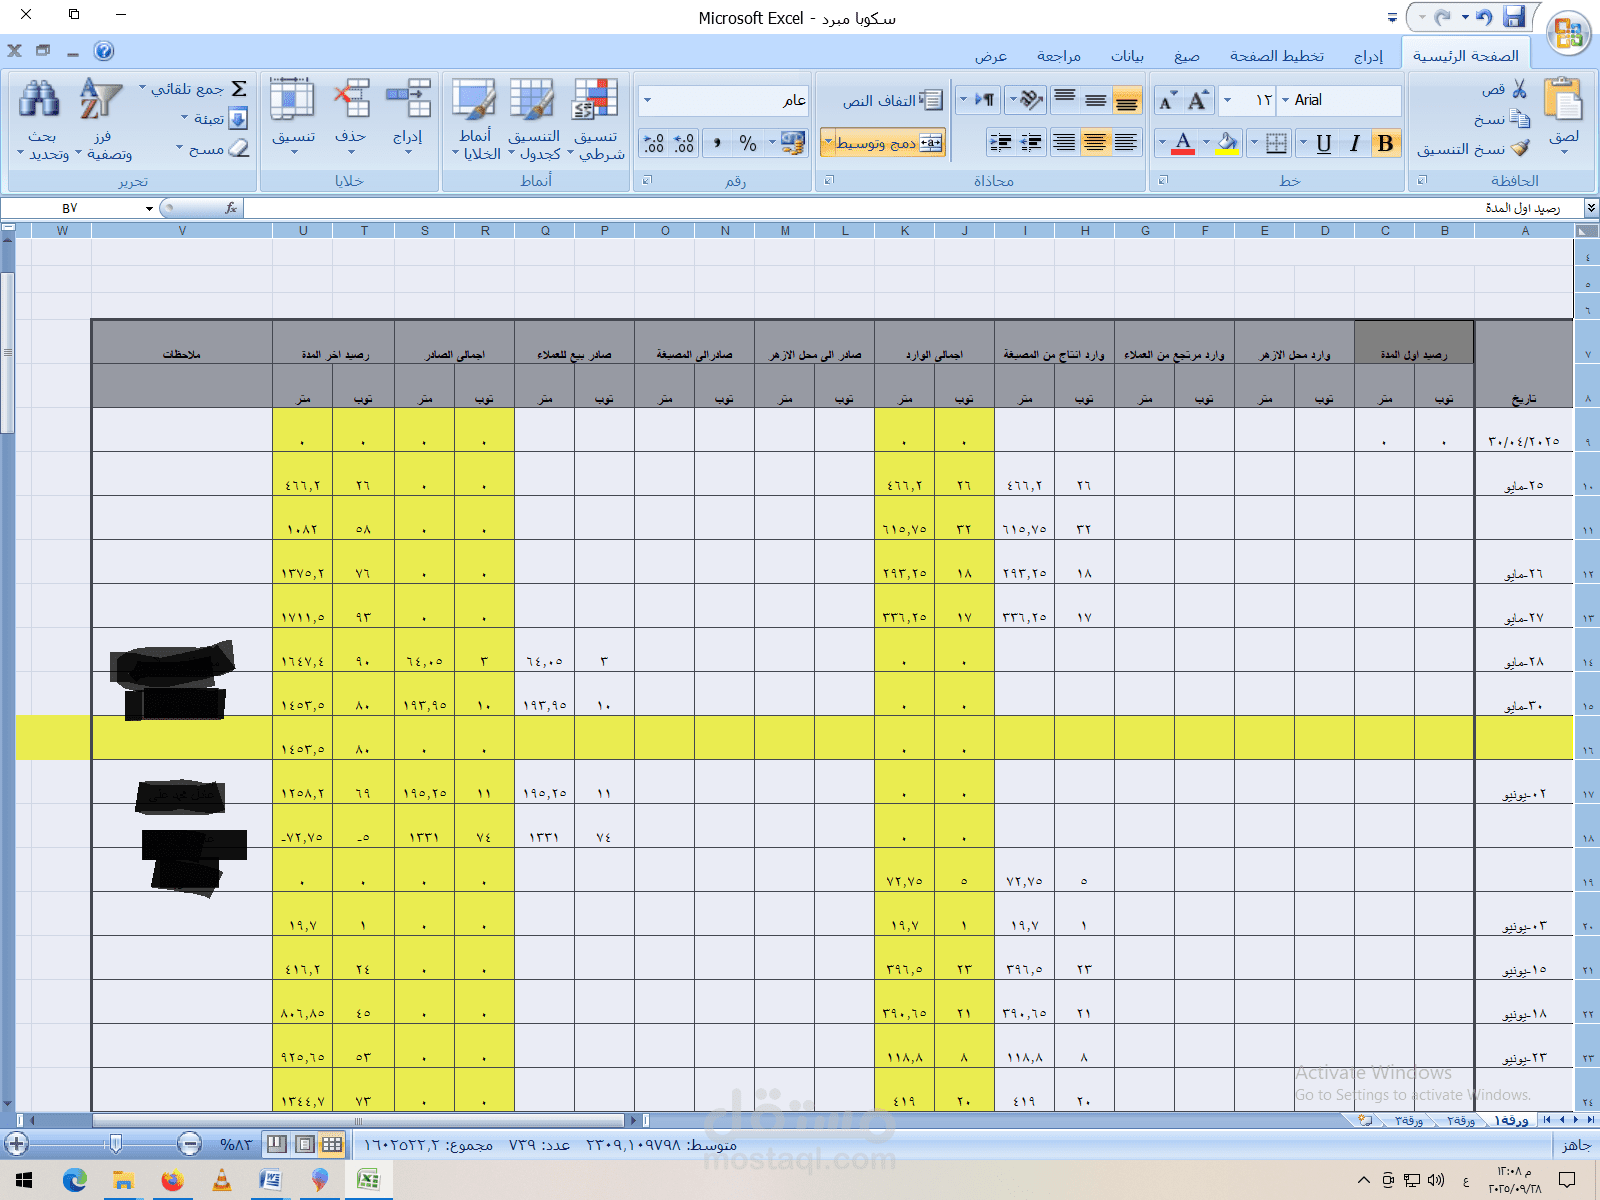
Task: Open the underline style dropdown arrow
Action: coord(1303,143)
